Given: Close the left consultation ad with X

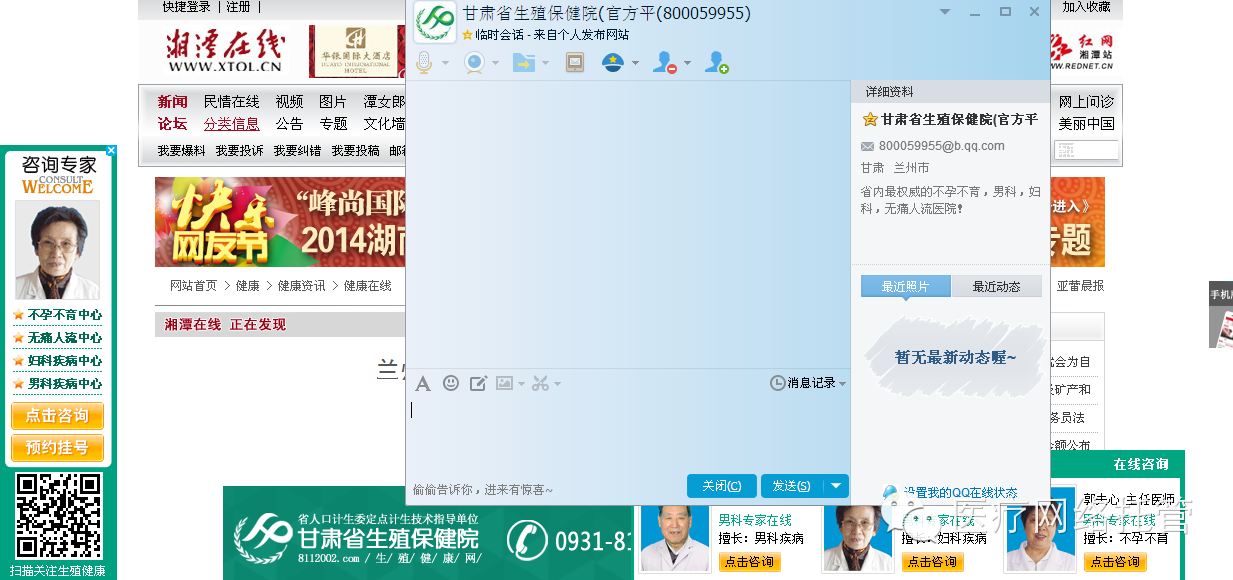Looking at the screenshot, I should point(111,151).
